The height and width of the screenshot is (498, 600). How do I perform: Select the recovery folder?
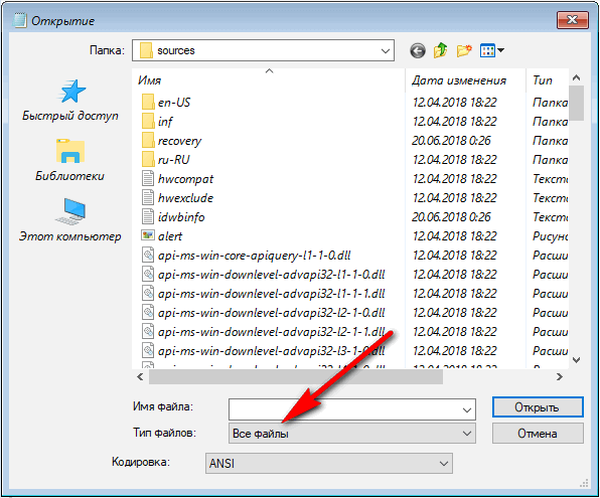[x=179, y=141]
